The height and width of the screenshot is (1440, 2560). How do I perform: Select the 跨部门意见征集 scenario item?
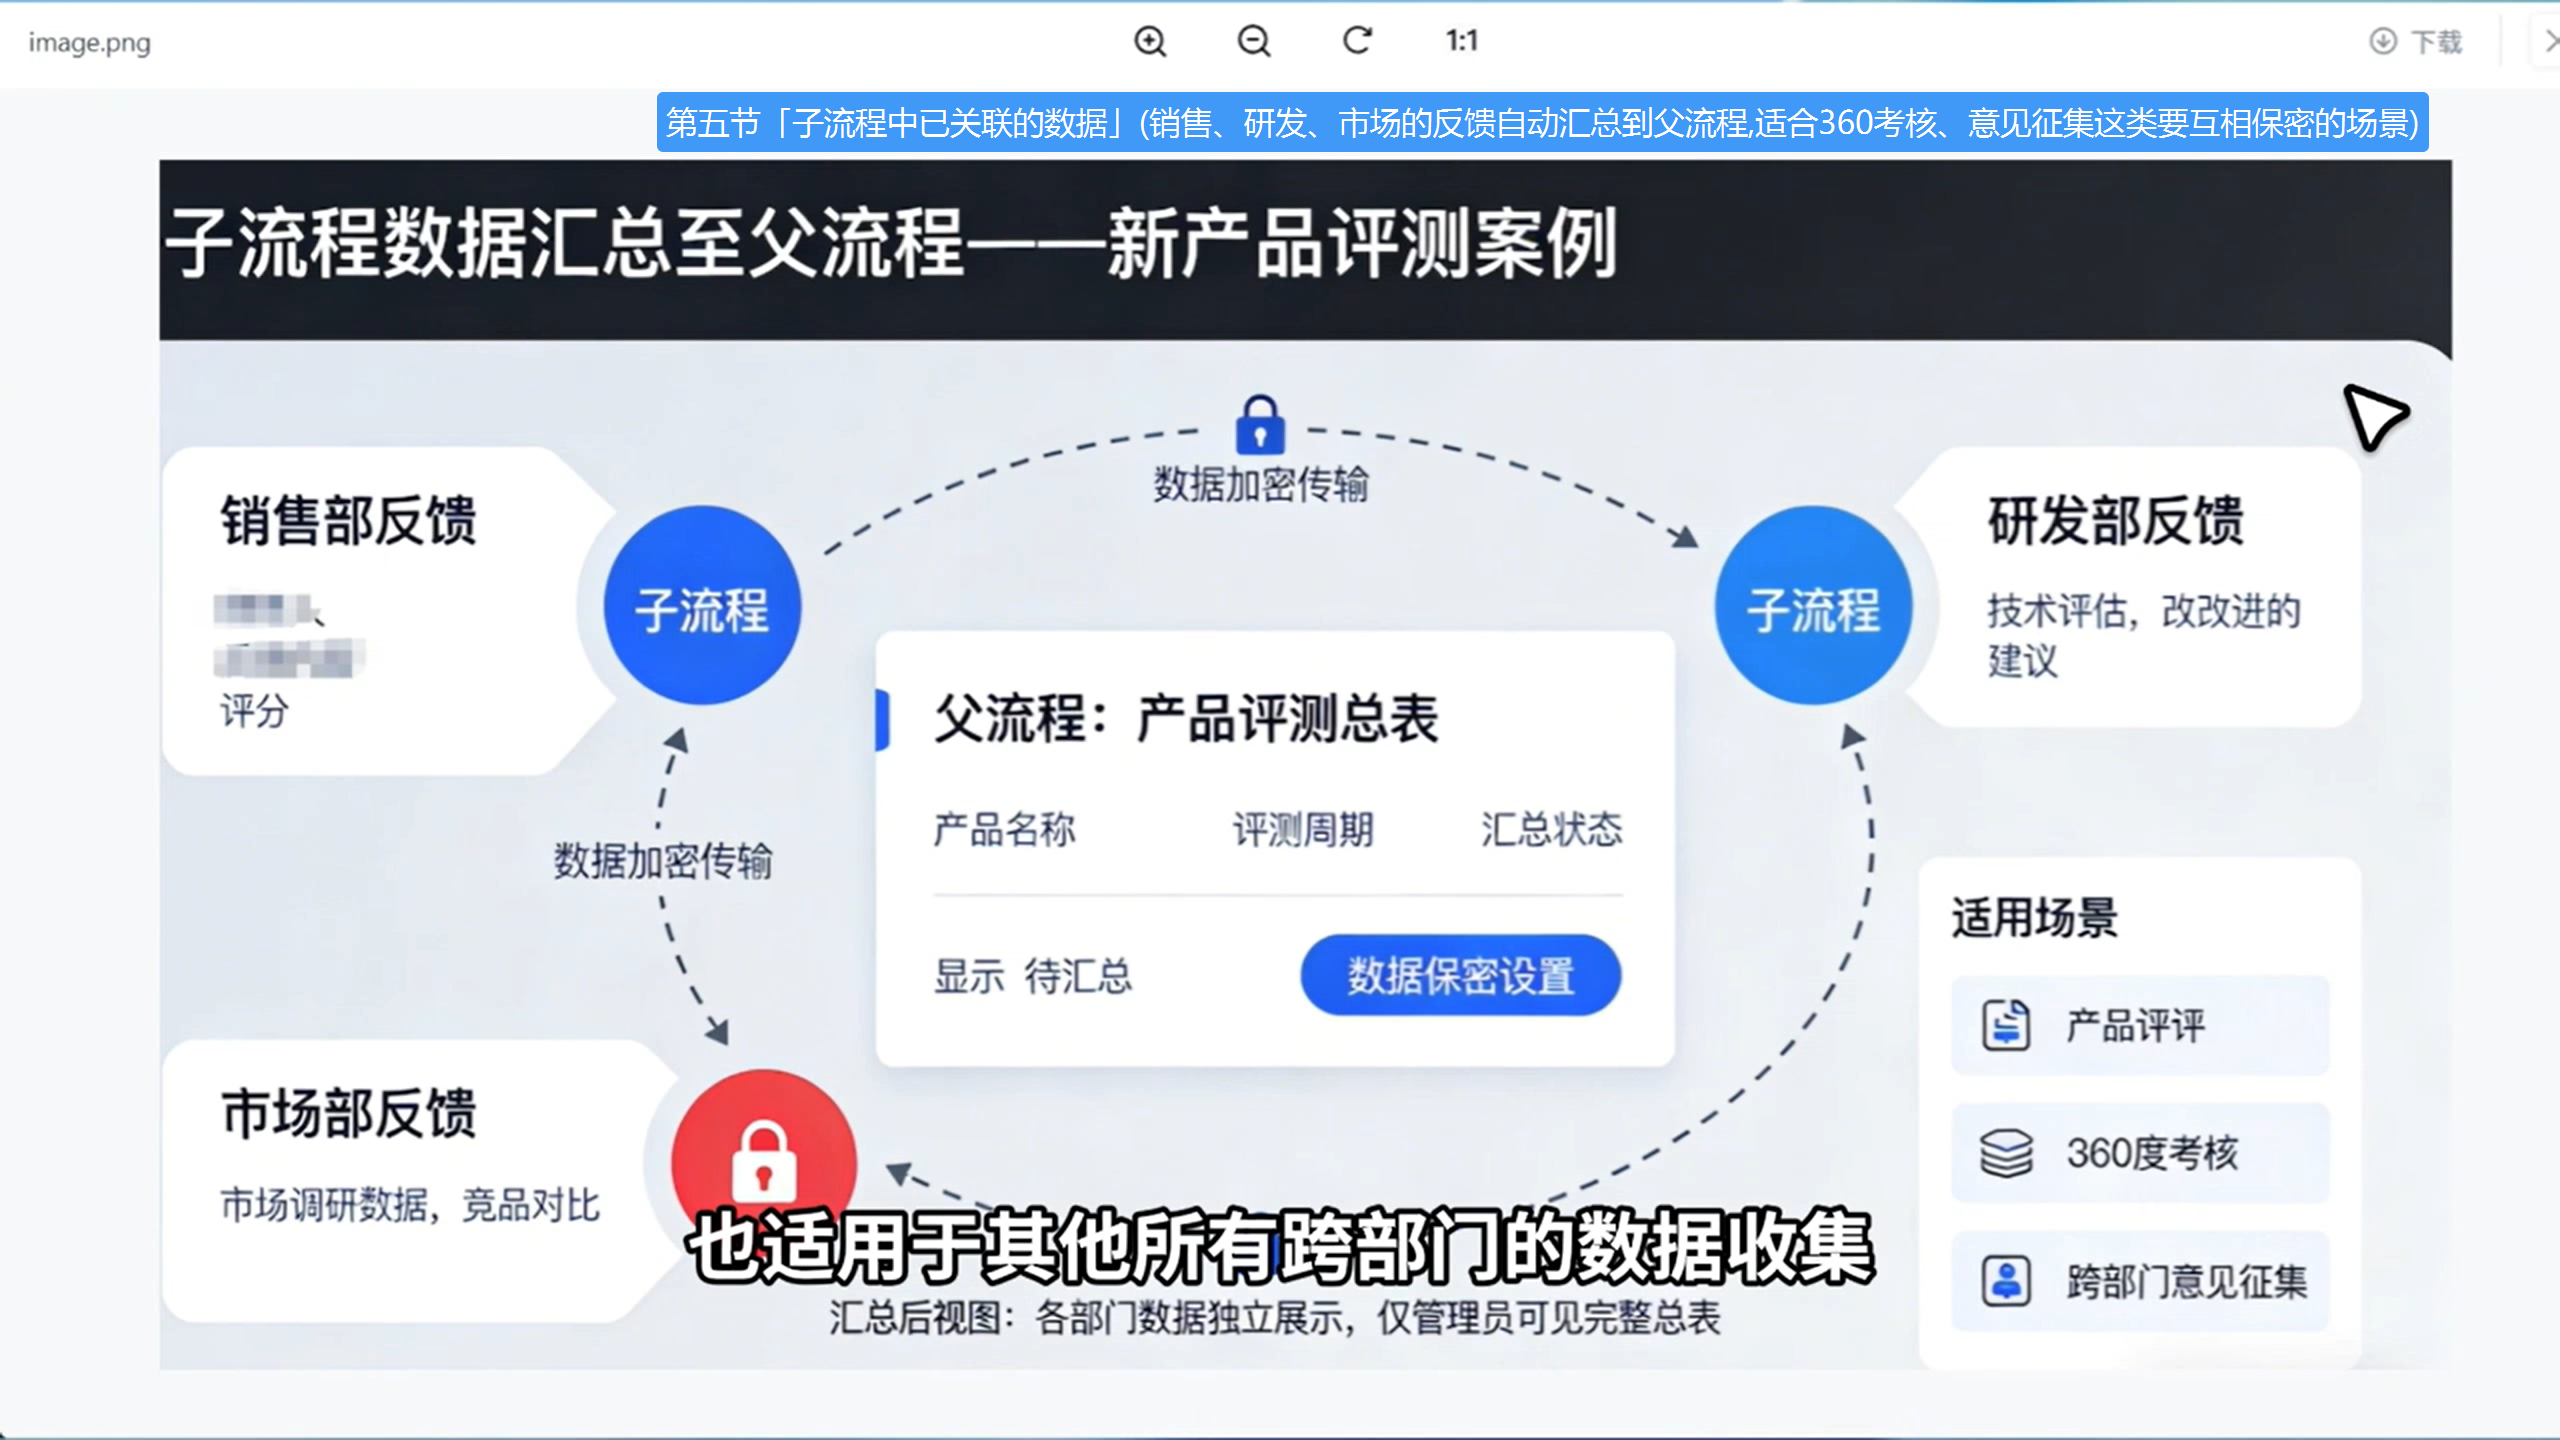click(2140, 1281)
